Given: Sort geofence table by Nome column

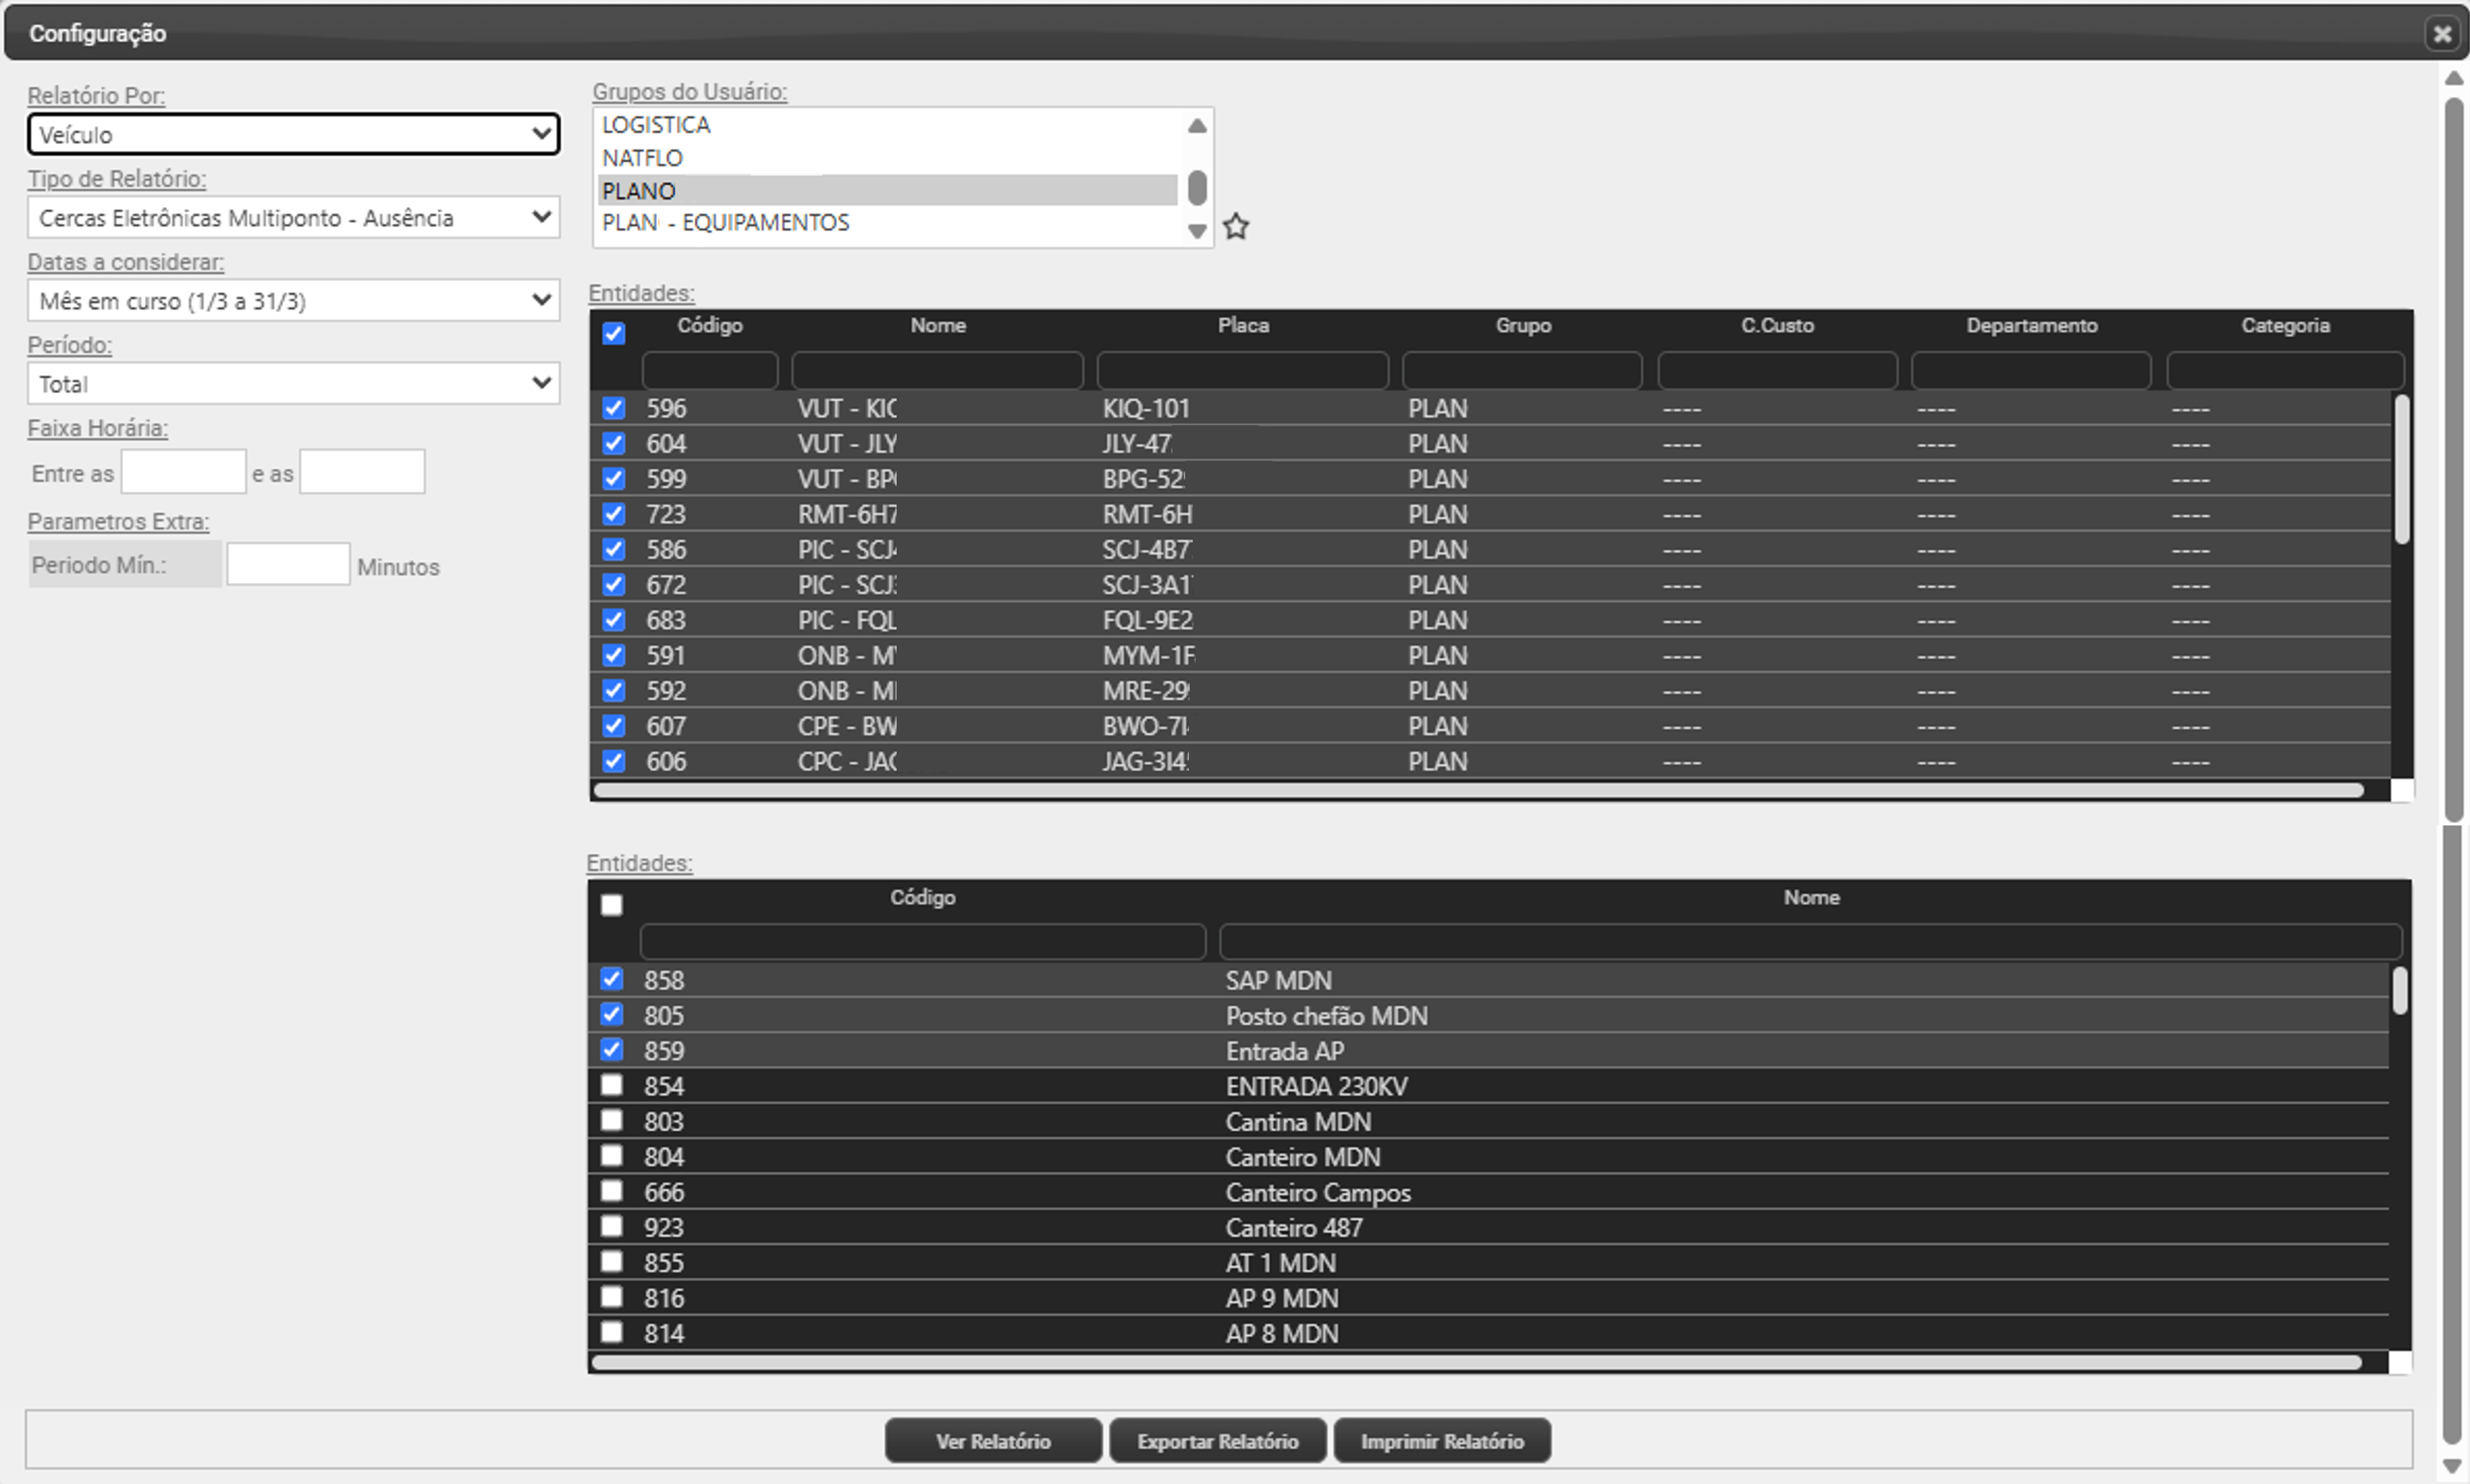Looking at the screenshot, I should [1811, 898].
